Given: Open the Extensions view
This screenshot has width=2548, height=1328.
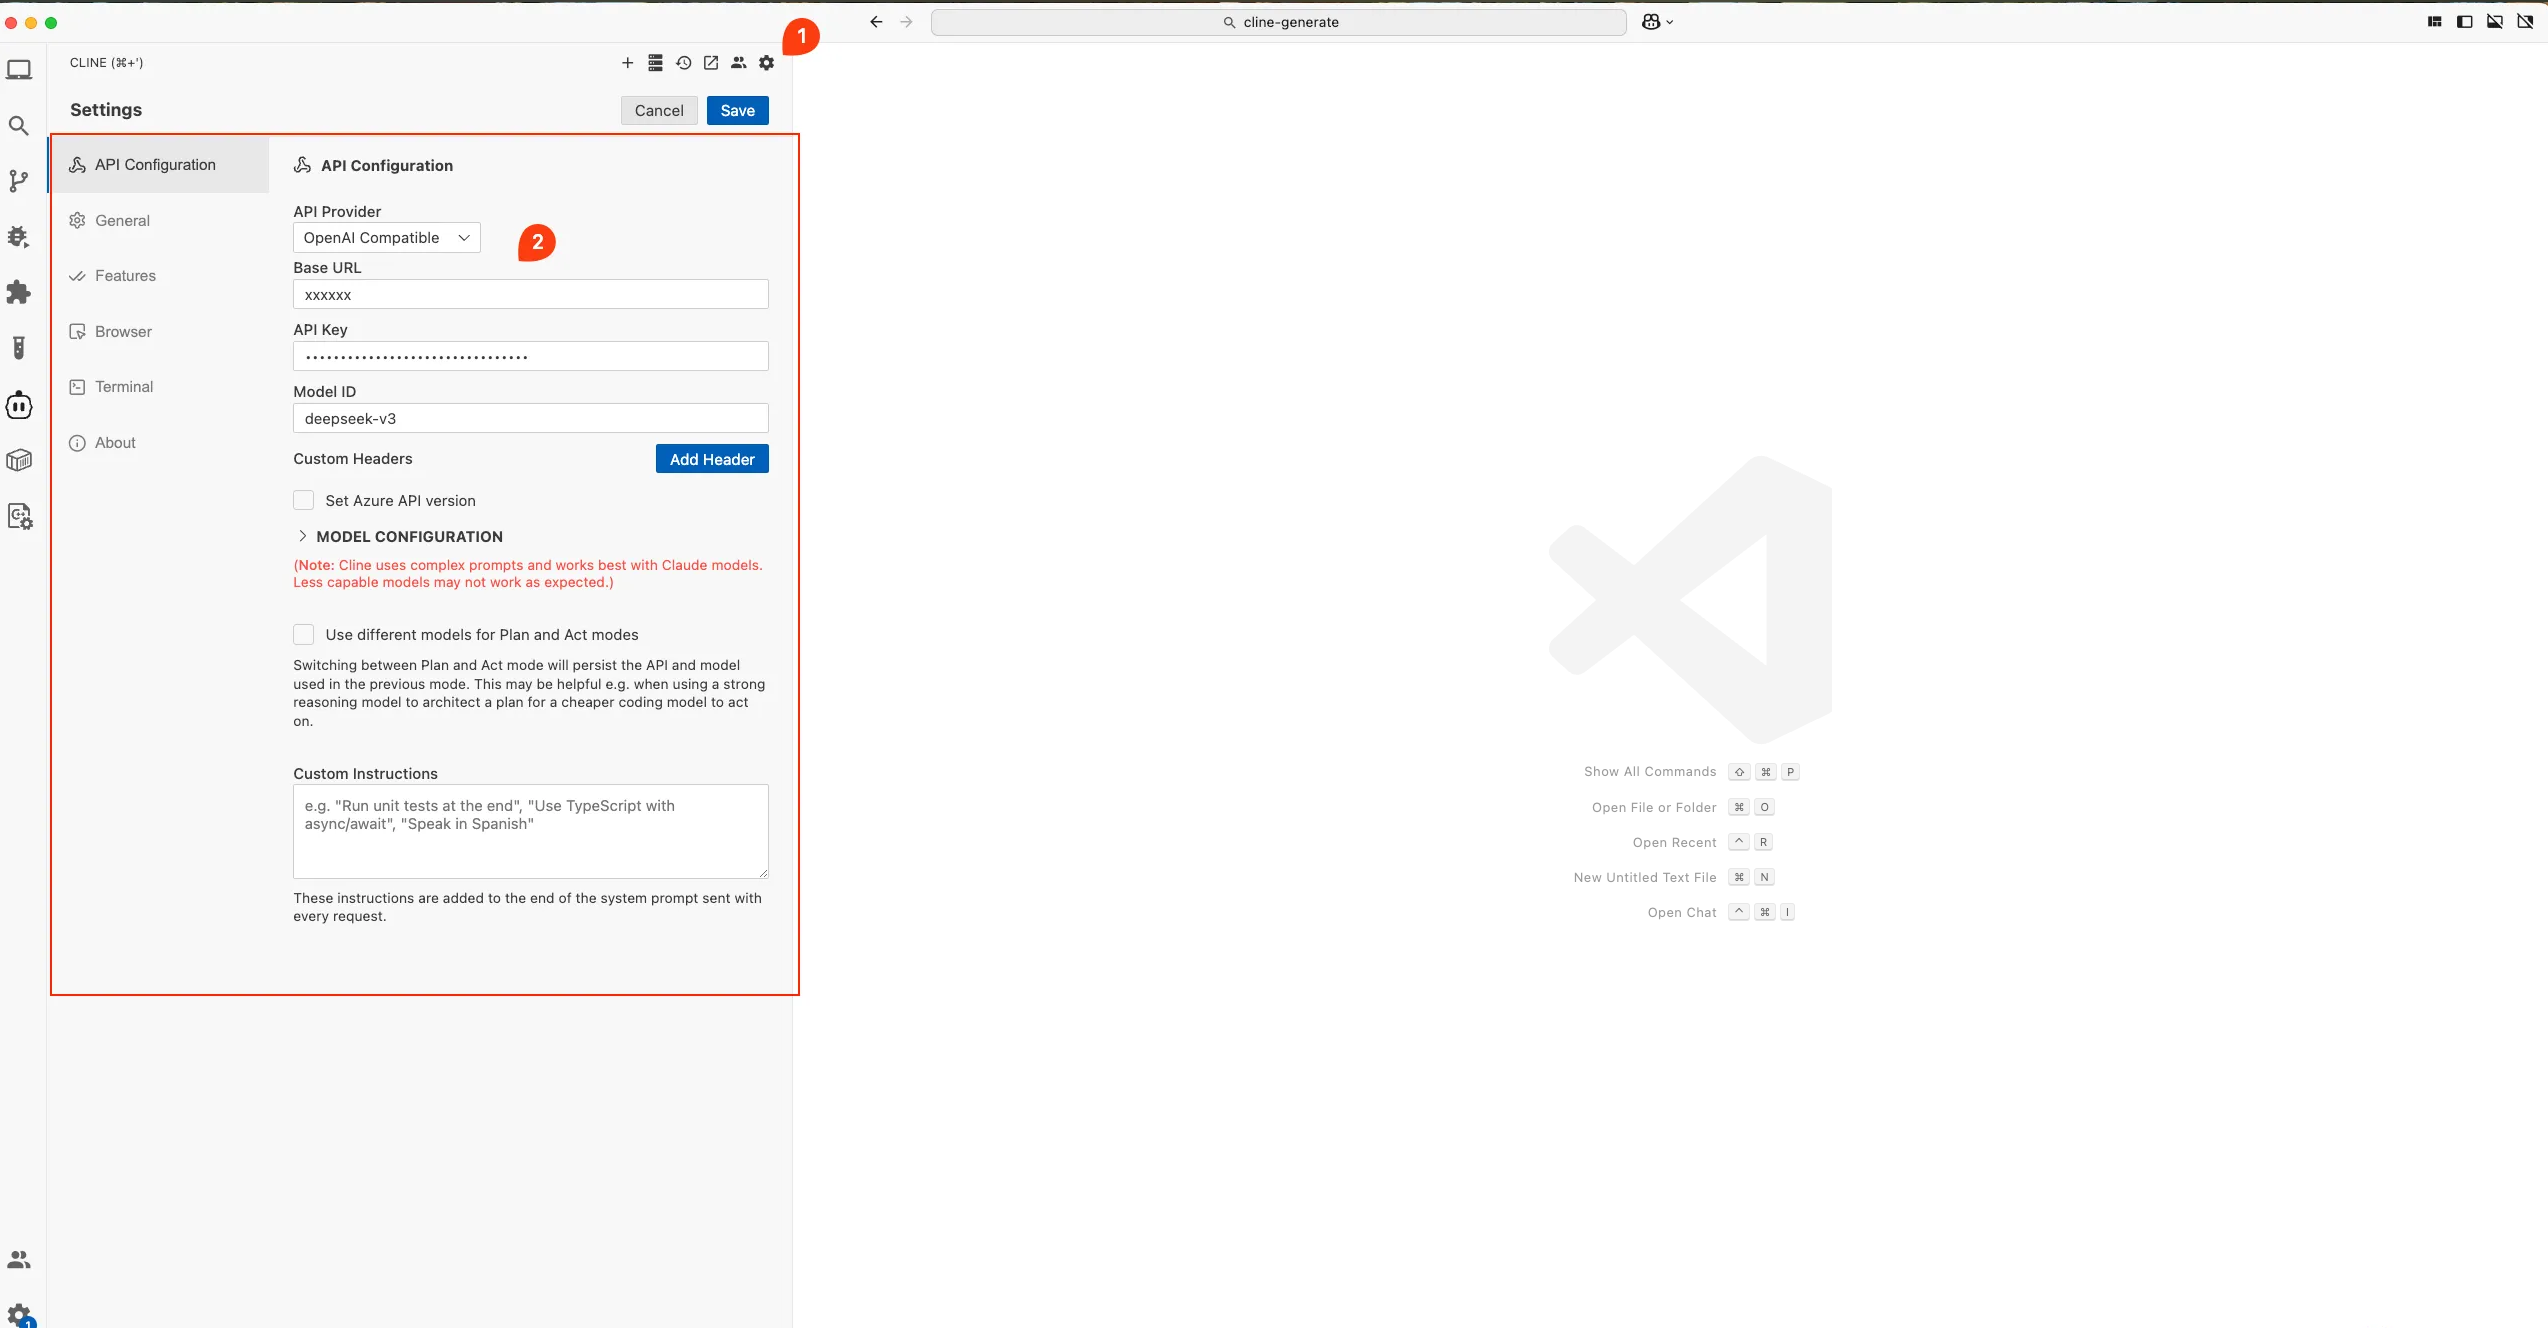Looking at the screenshot, I should click(x=18, y=291).
